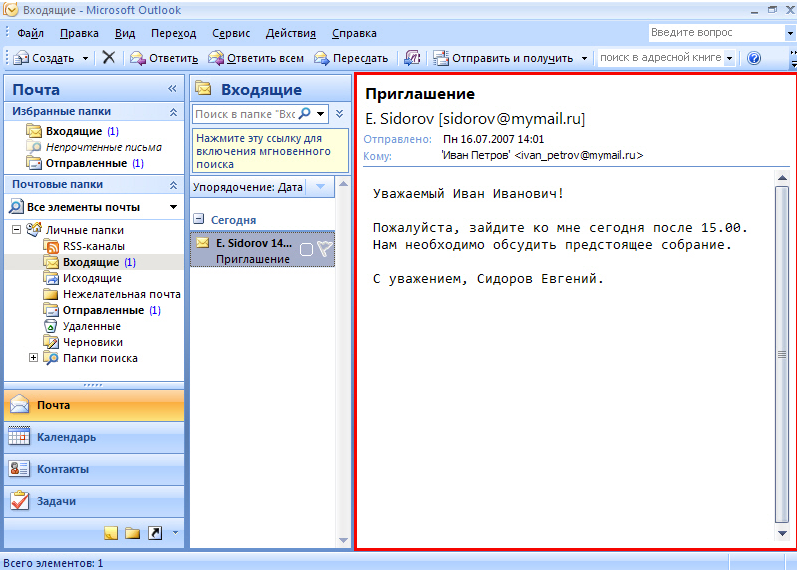Screen dimensions: 797x570
Task: Collapse the Личные папки tree node
Action: (16, 230)
